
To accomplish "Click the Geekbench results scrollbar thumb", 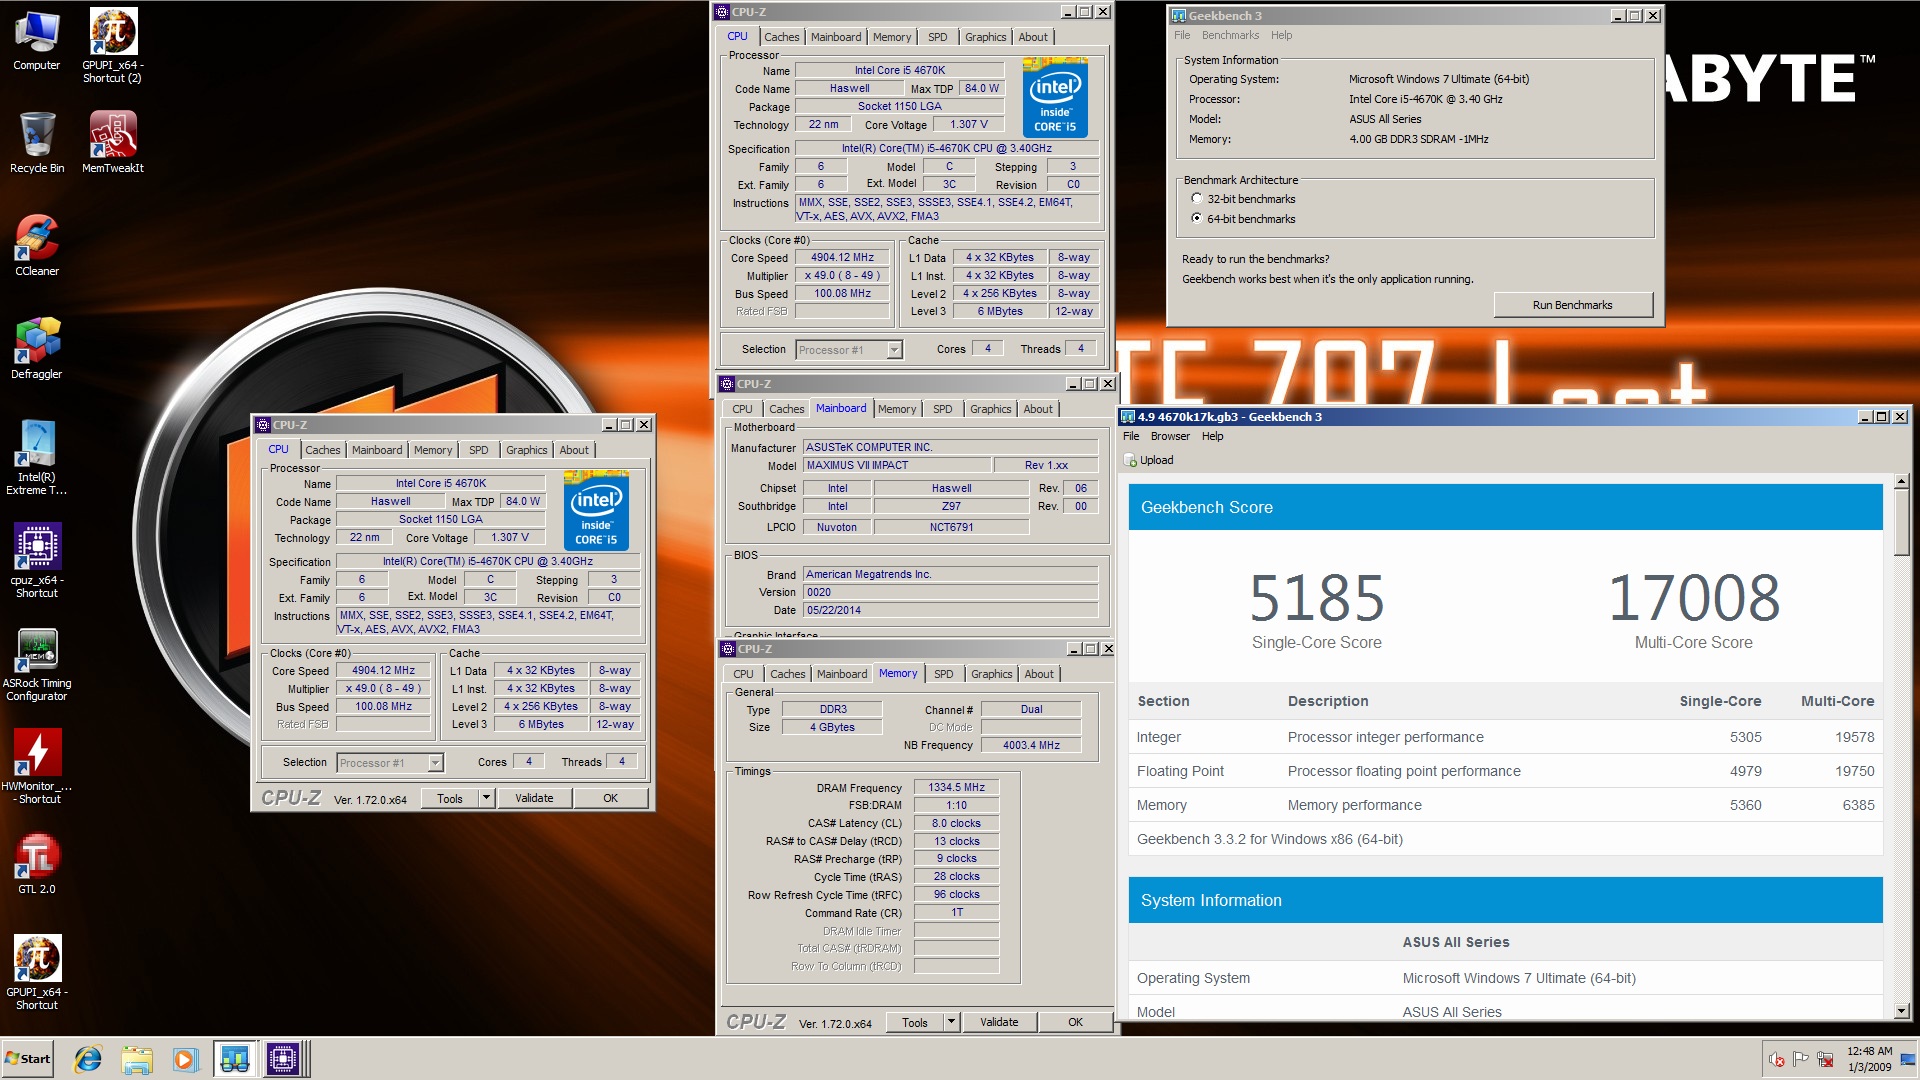I will pos(1902,523).
